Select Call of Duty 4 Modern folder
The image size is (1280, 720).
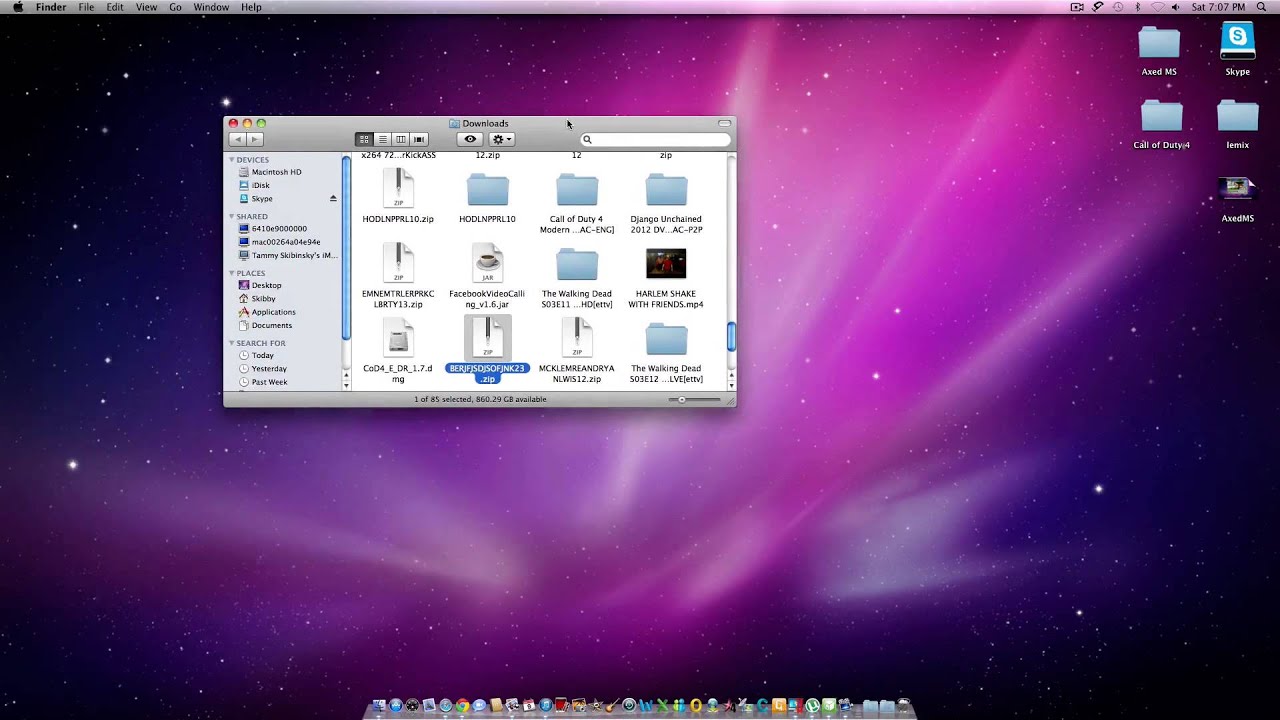click(577, 190)
